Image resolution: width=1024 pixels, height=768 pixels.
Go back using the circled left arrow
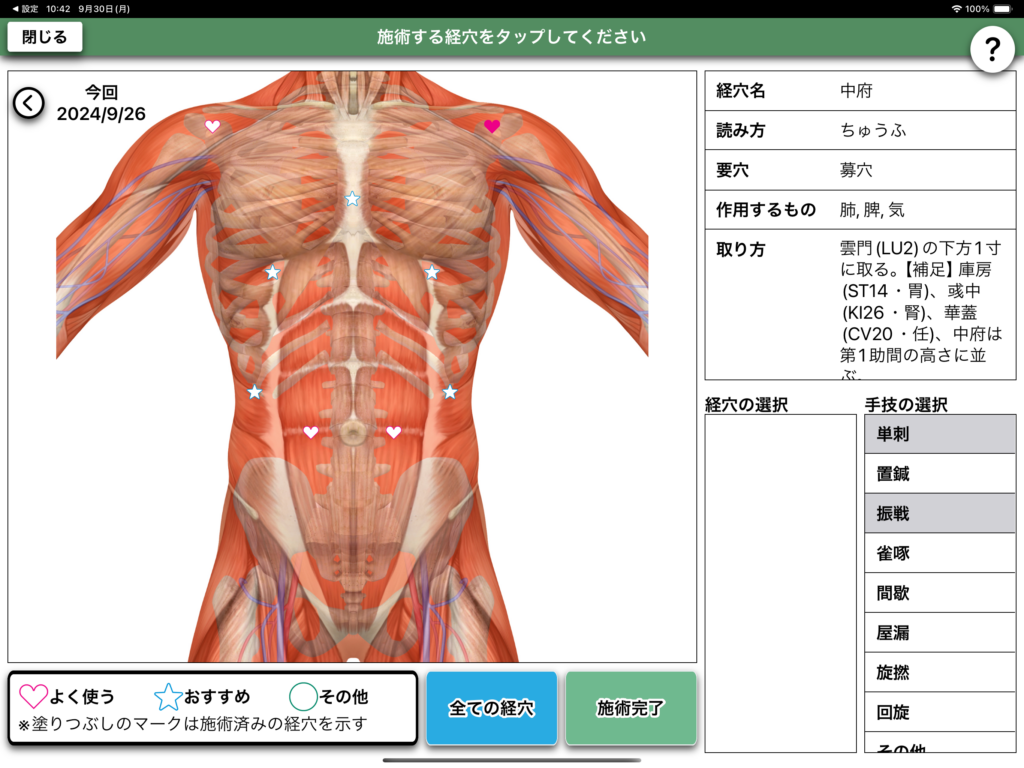(x=29, y=102)
